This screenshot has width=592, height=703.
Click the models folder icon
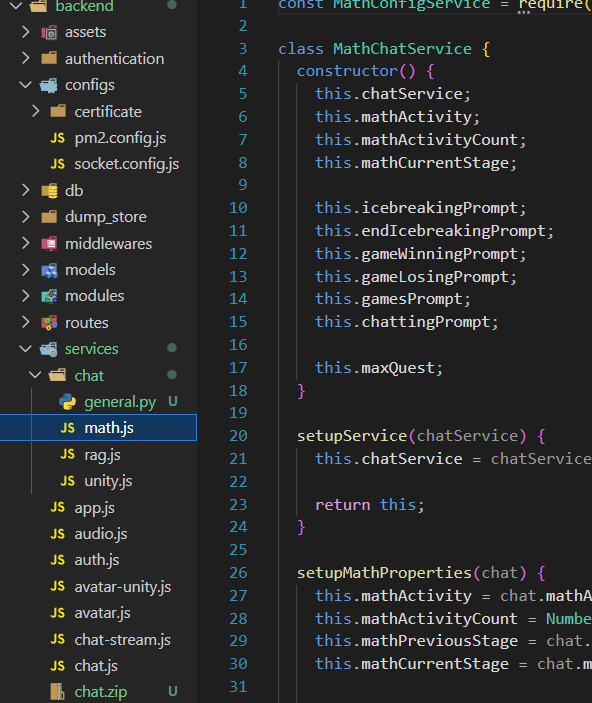click(49, 270)
